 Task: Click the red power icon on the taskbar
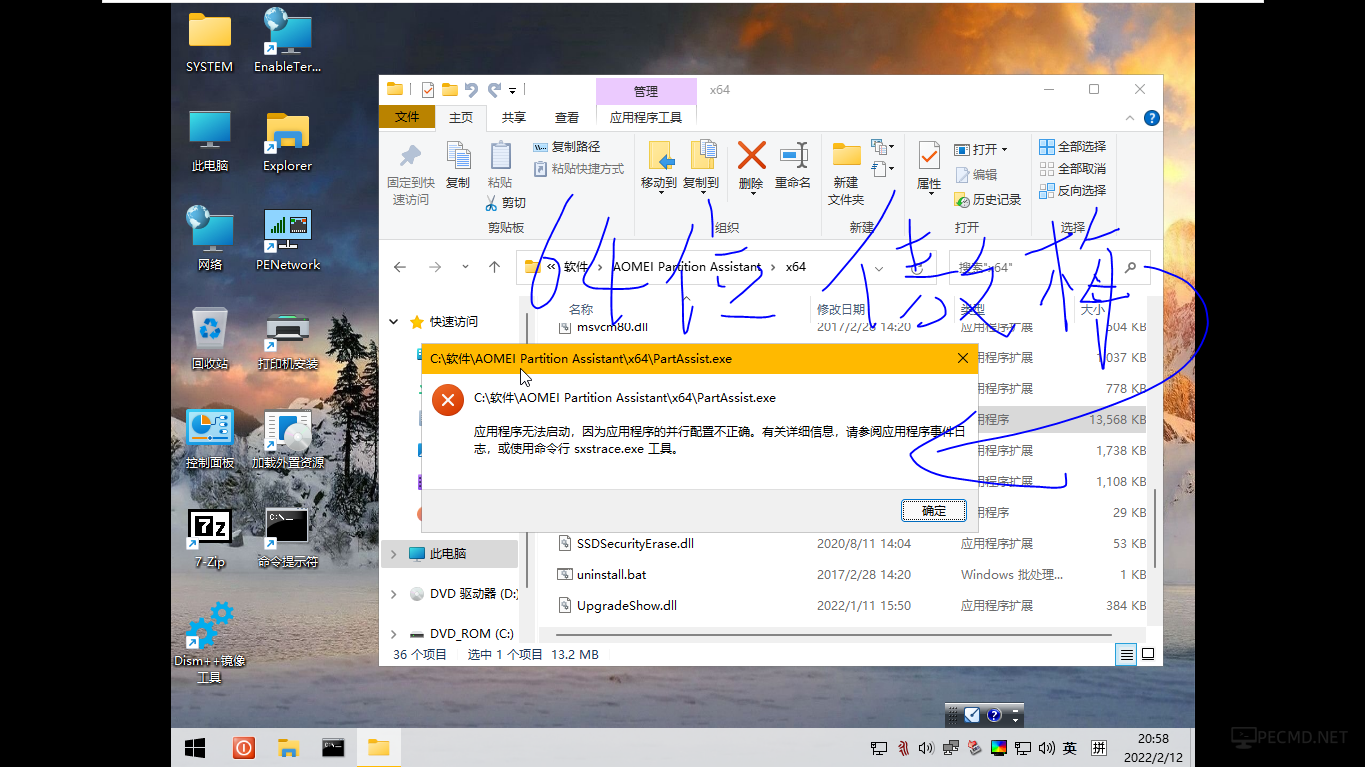click(243, 748)
